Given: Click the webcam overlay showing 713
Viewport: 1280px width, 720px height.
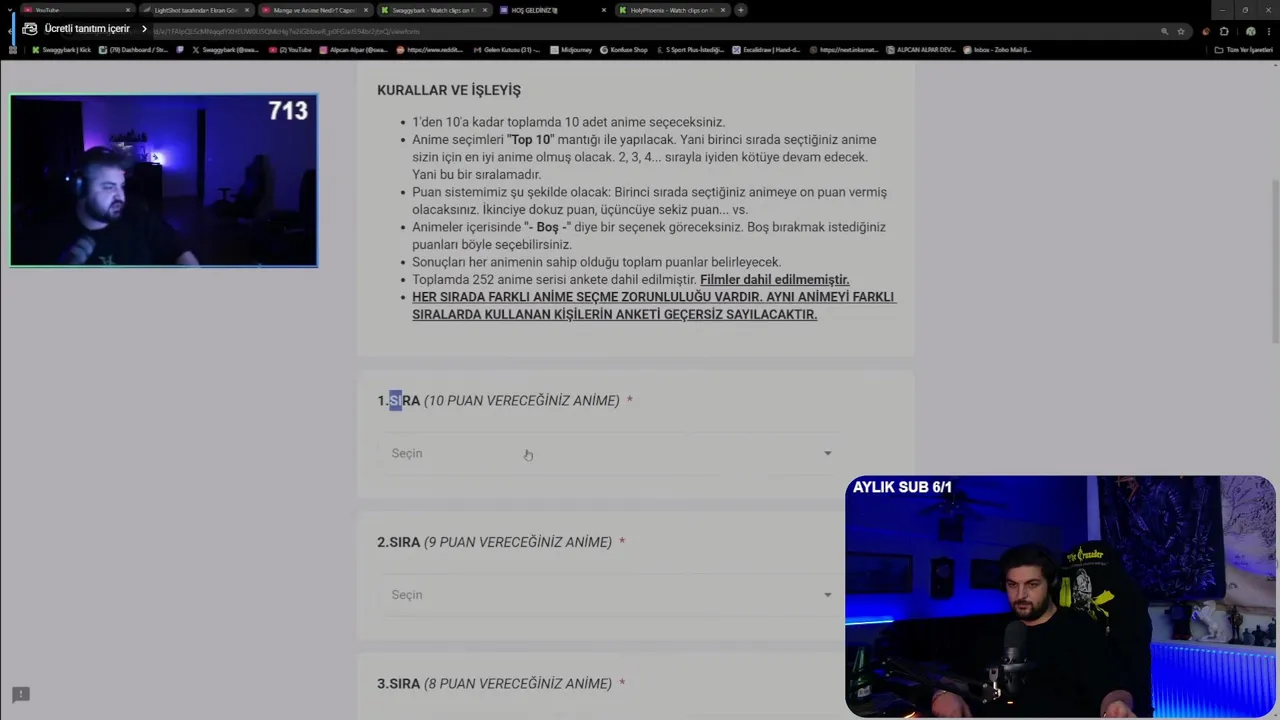Looking at the screenshot, I should [164, 181].
